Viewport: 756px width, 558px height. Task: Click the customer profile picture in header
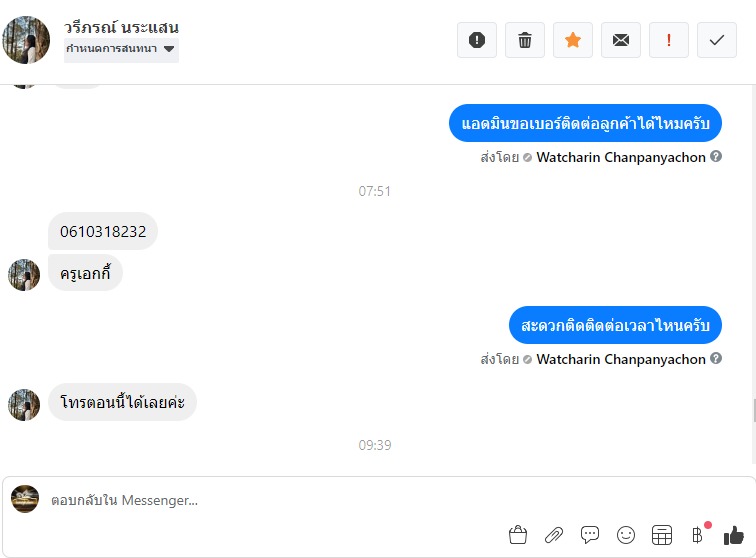tap(26, 40)
